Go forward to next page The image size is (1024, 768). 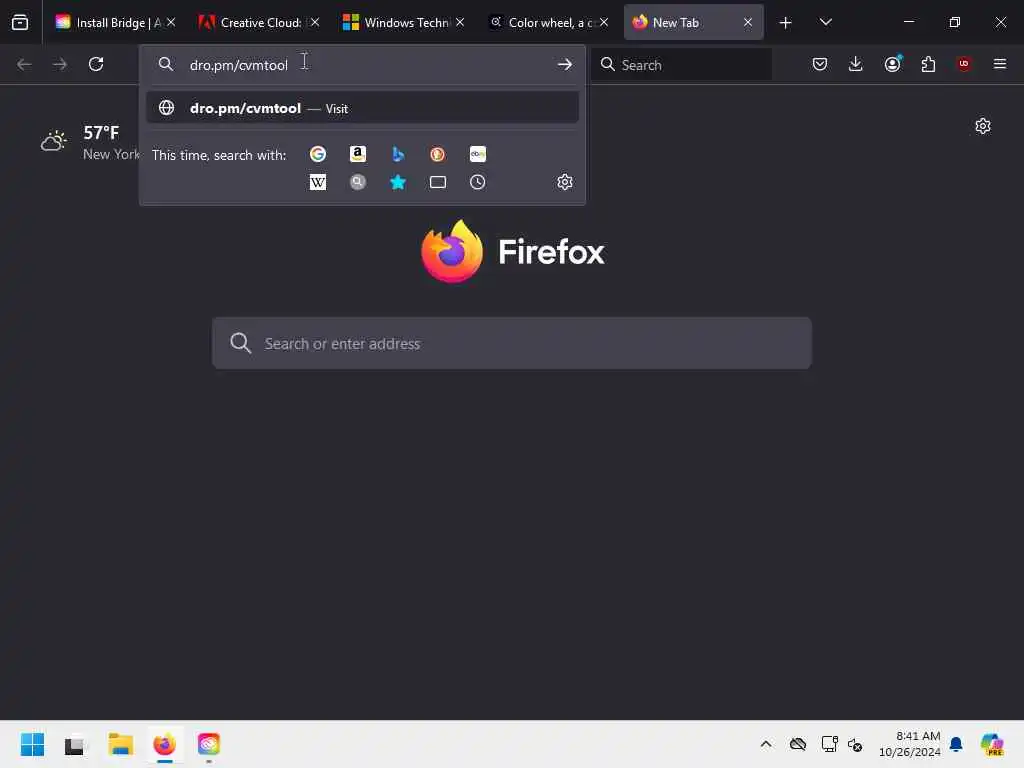(x=59, y=64)
